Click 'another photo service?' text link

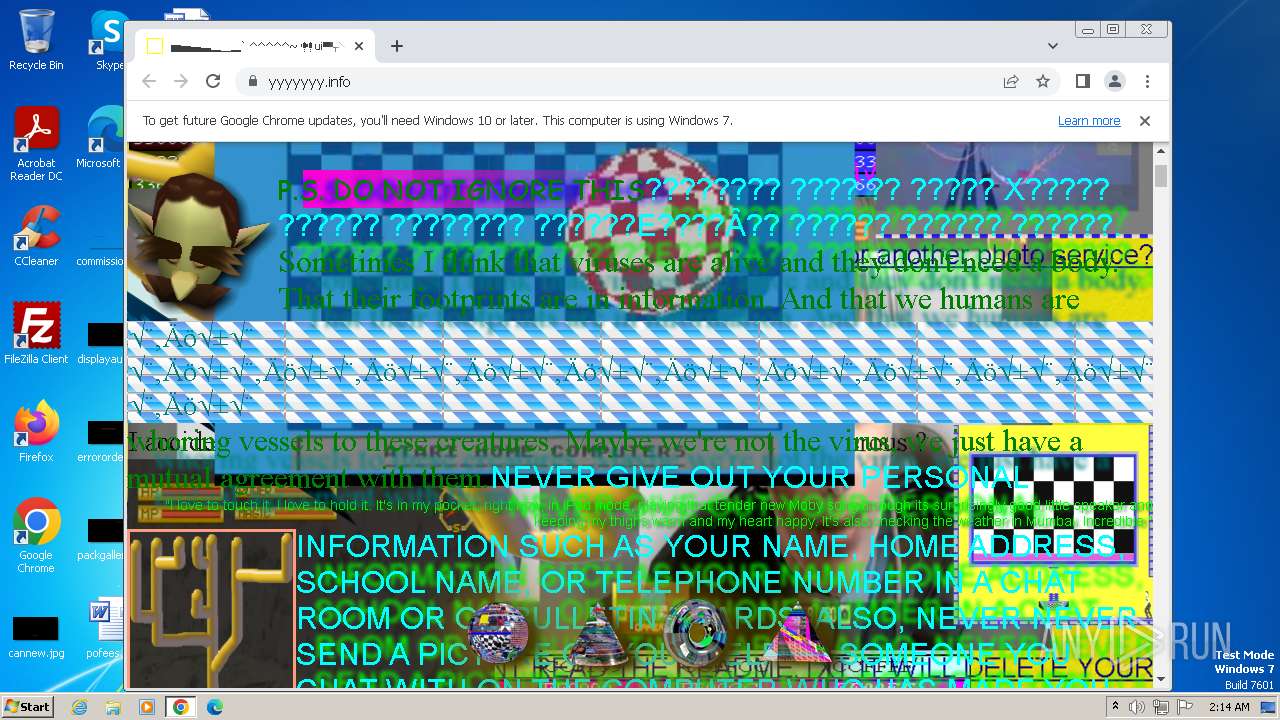[1013, 255]
